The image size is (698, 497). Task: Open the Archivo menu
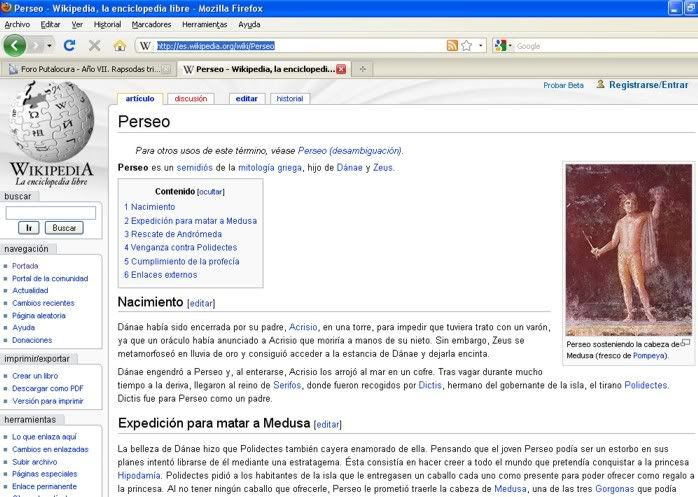pyautogui.click(x=17, y=24)
